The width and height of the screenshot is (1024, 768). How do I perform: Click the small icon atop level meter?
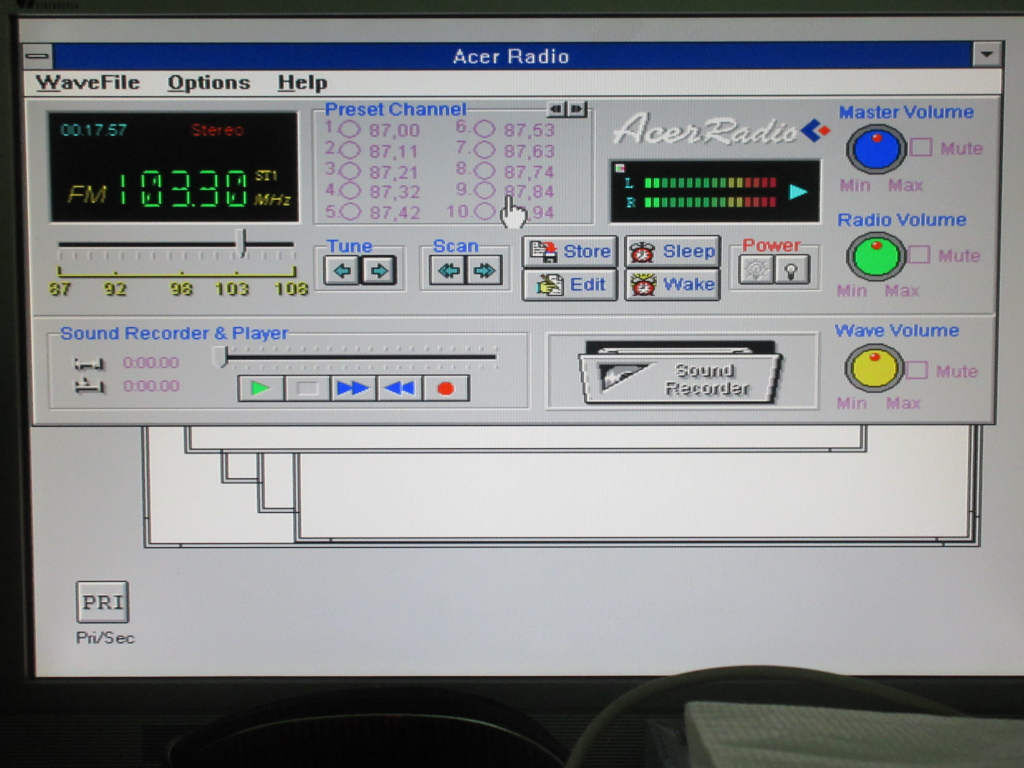tap(620, 168)
